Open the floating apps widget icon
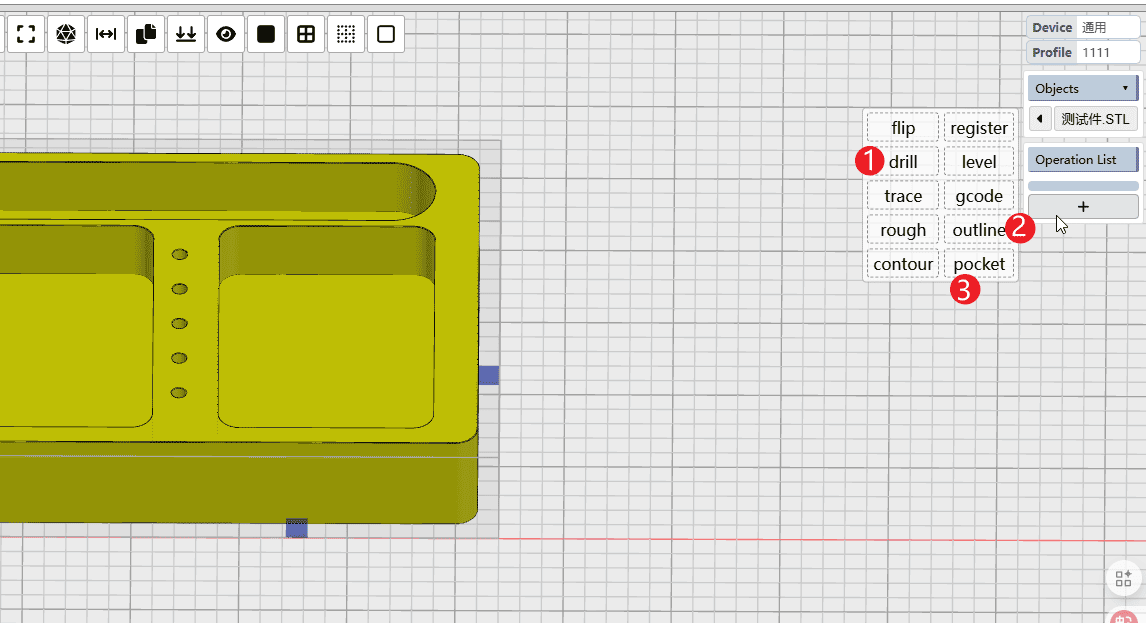1146x623 pixels. pyautogui.click(x=1123, y=578)
